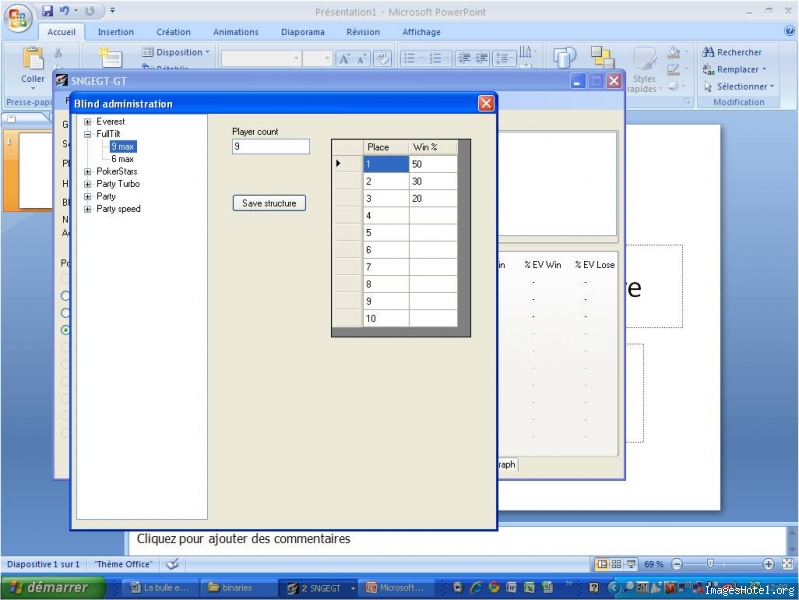Click the line spacing icon
Viewport: 799px width, 600px height.
pyautogui.click(x=502, y=59)
